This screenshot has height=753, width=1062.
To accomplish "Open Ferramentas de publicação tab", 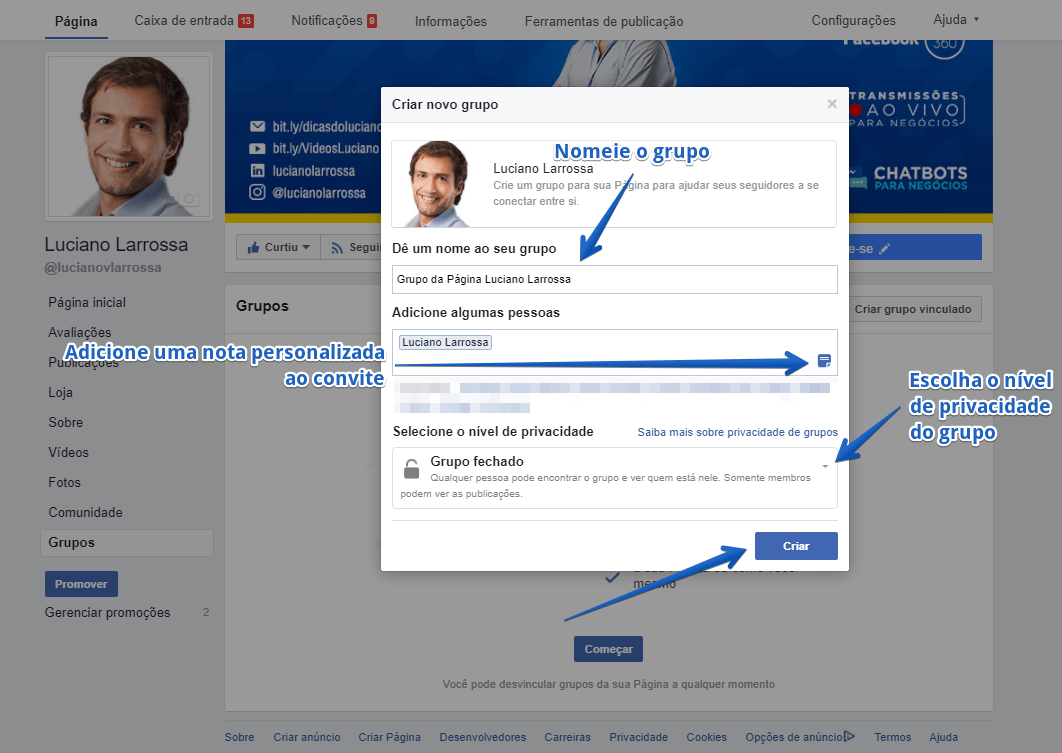I will click(x=603, y=21).
